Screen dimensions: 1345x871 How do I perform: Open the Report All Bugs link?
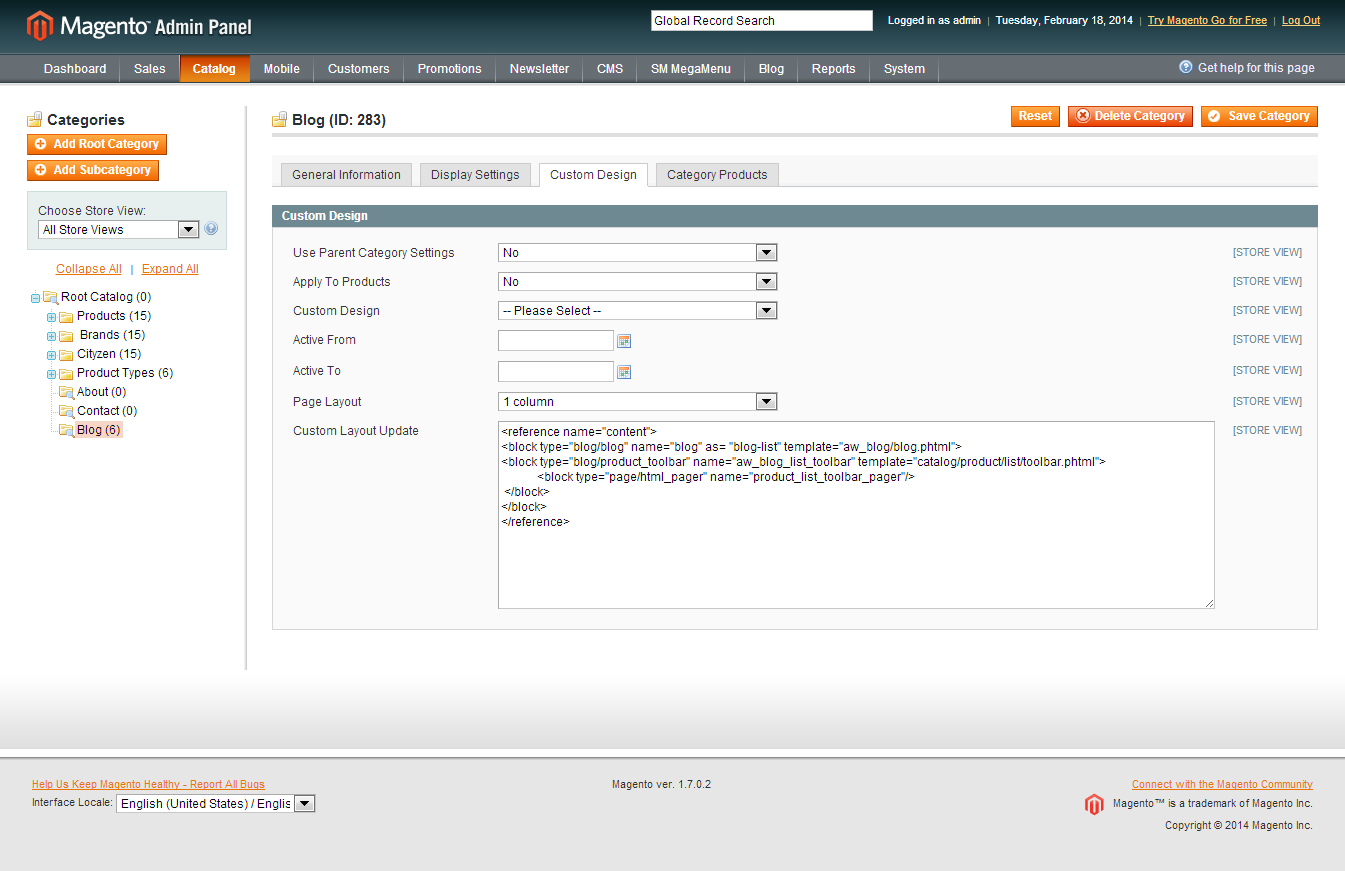click(x=148, y=785)
